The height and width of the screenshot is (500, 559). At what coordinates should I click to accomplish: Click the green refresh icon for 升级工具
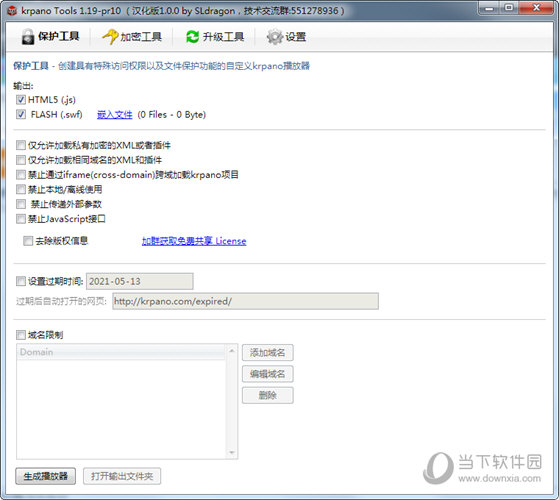click(x=193, y=37)
